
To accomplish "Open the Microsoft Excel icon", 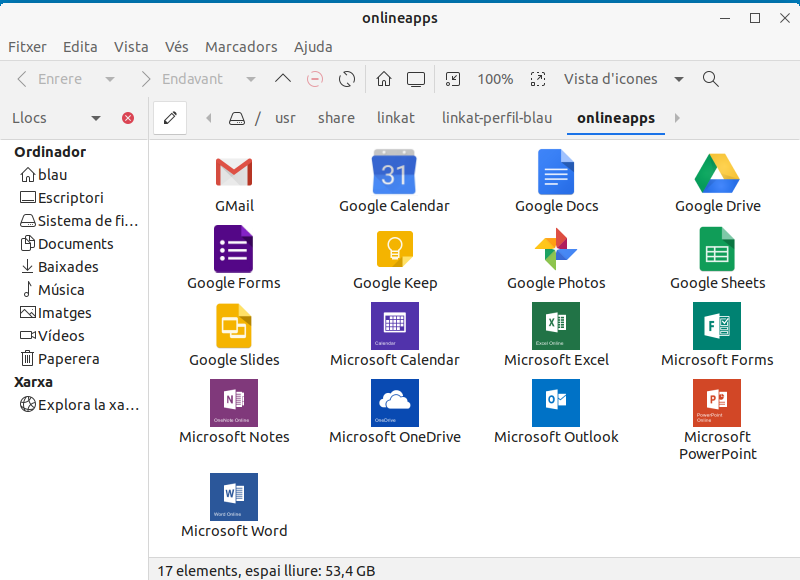I will pos(556,326).
